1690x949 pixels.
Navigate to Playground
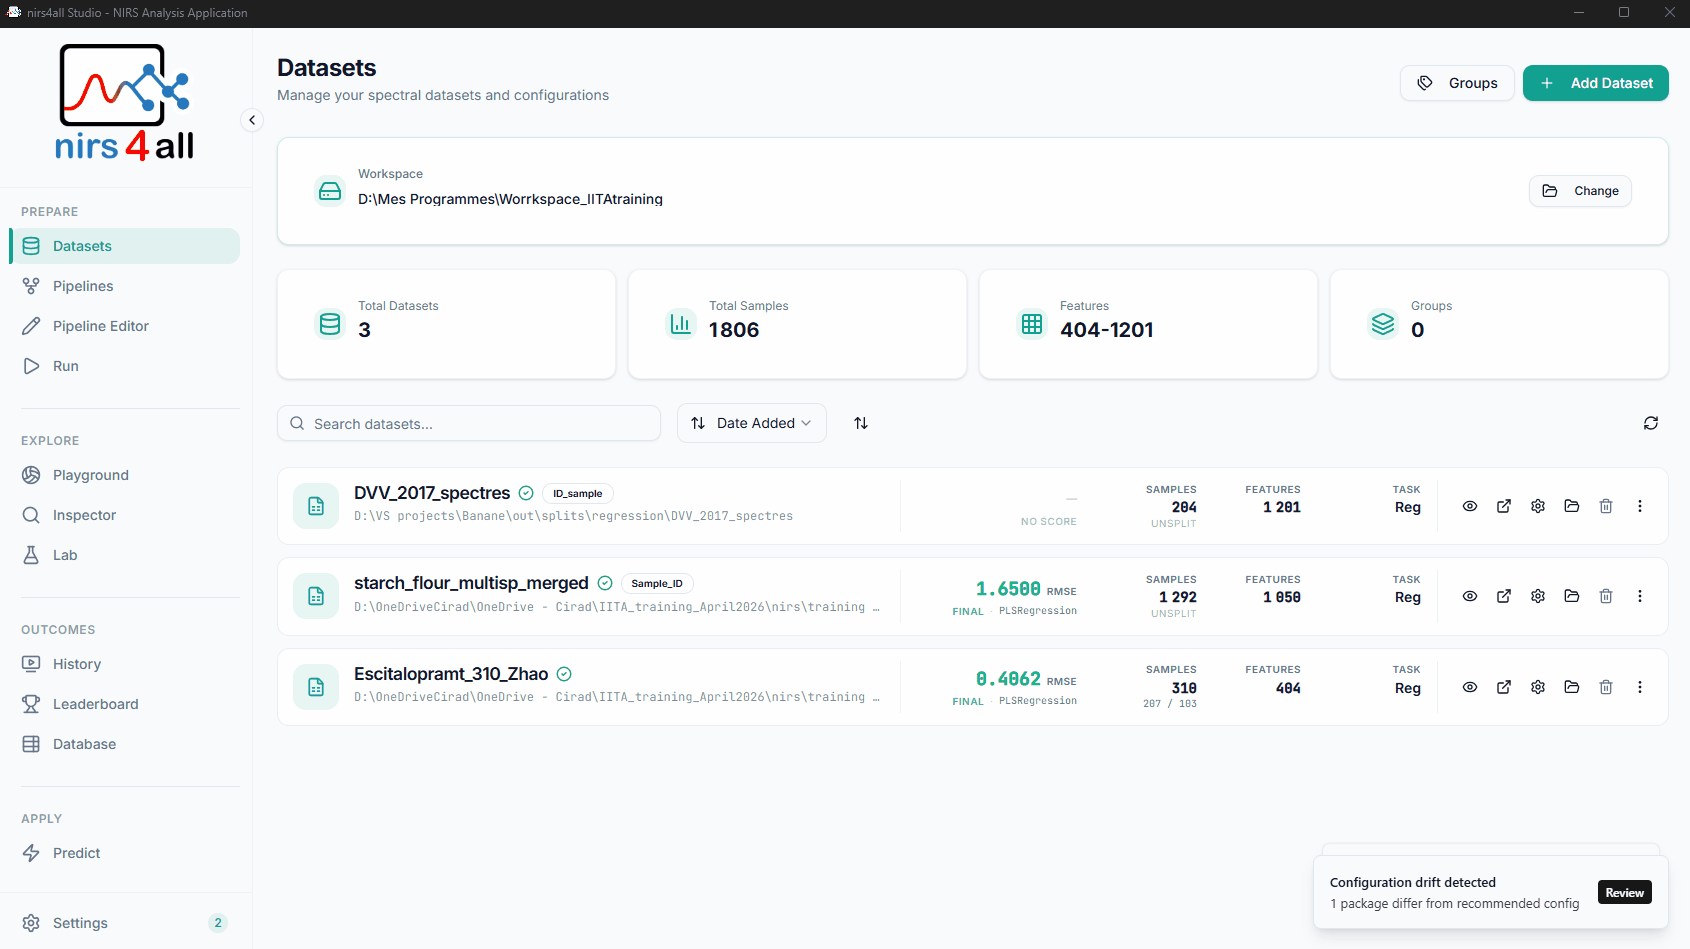[x=125, y=475]
